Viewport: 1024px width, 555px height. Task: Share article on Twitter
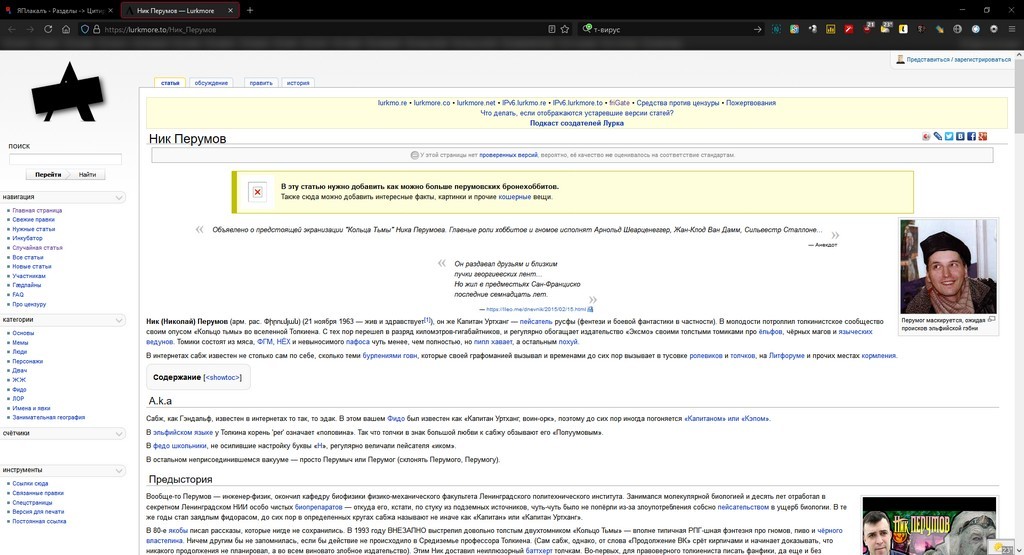[949, 136]
